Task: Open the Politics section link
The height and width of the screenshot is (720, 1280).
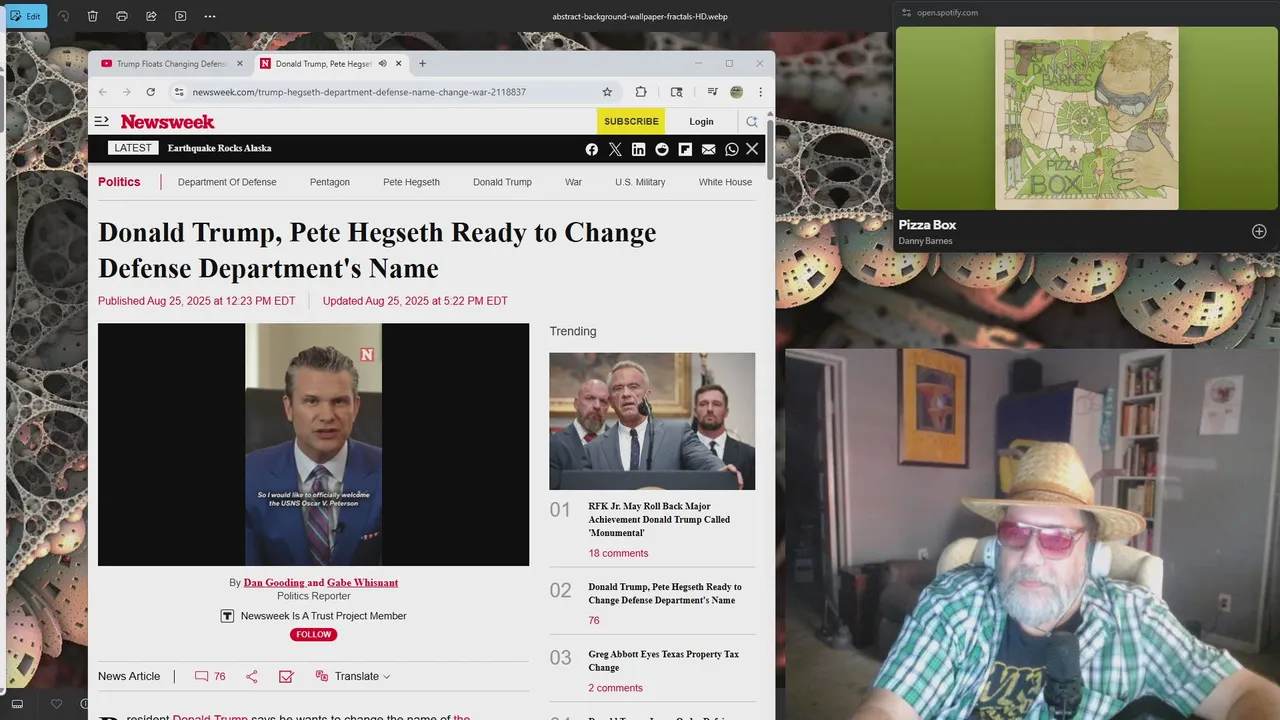Action: pyautogui.click(x=119, y=182)
